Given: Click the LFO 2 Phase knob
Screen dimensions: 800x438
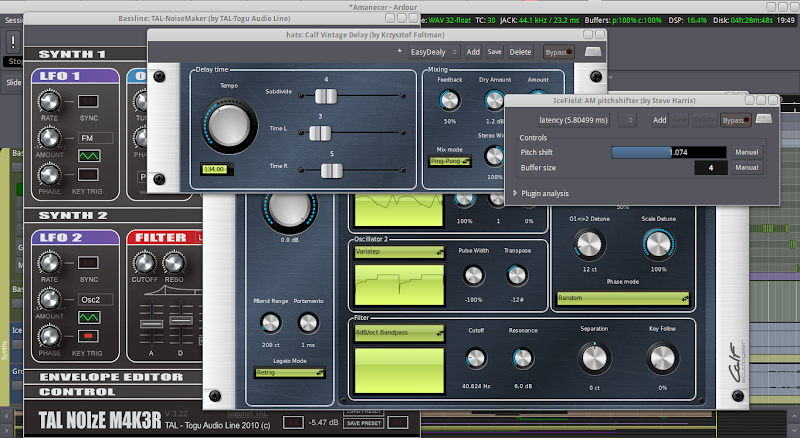Looking at the screenshot, I should pos(49,336).
